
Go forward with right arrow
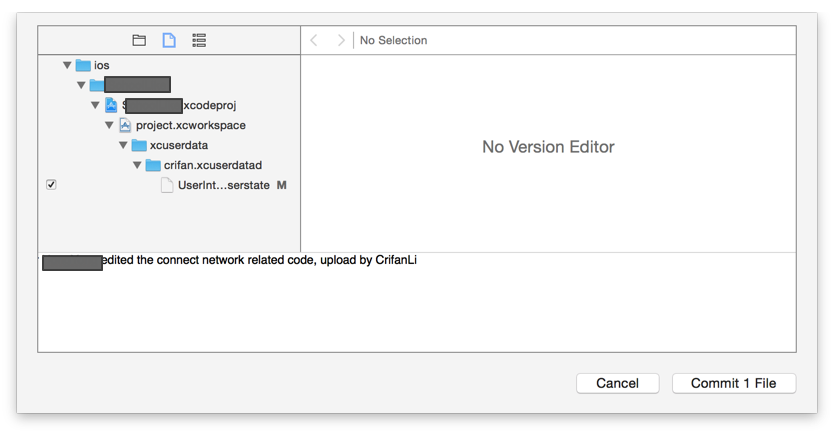[341, 40]
